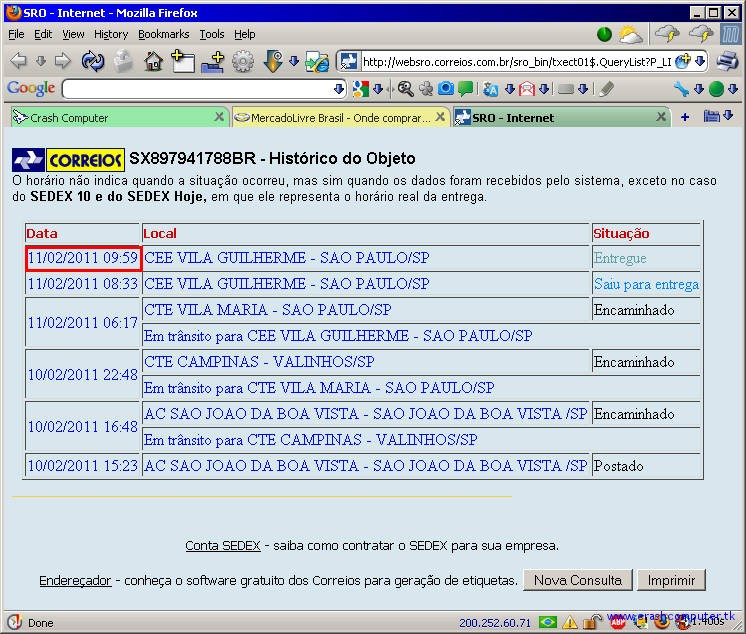Click the colorful Google services icon
This screenshot has height=634, width=746.
[x=361, y=89]
